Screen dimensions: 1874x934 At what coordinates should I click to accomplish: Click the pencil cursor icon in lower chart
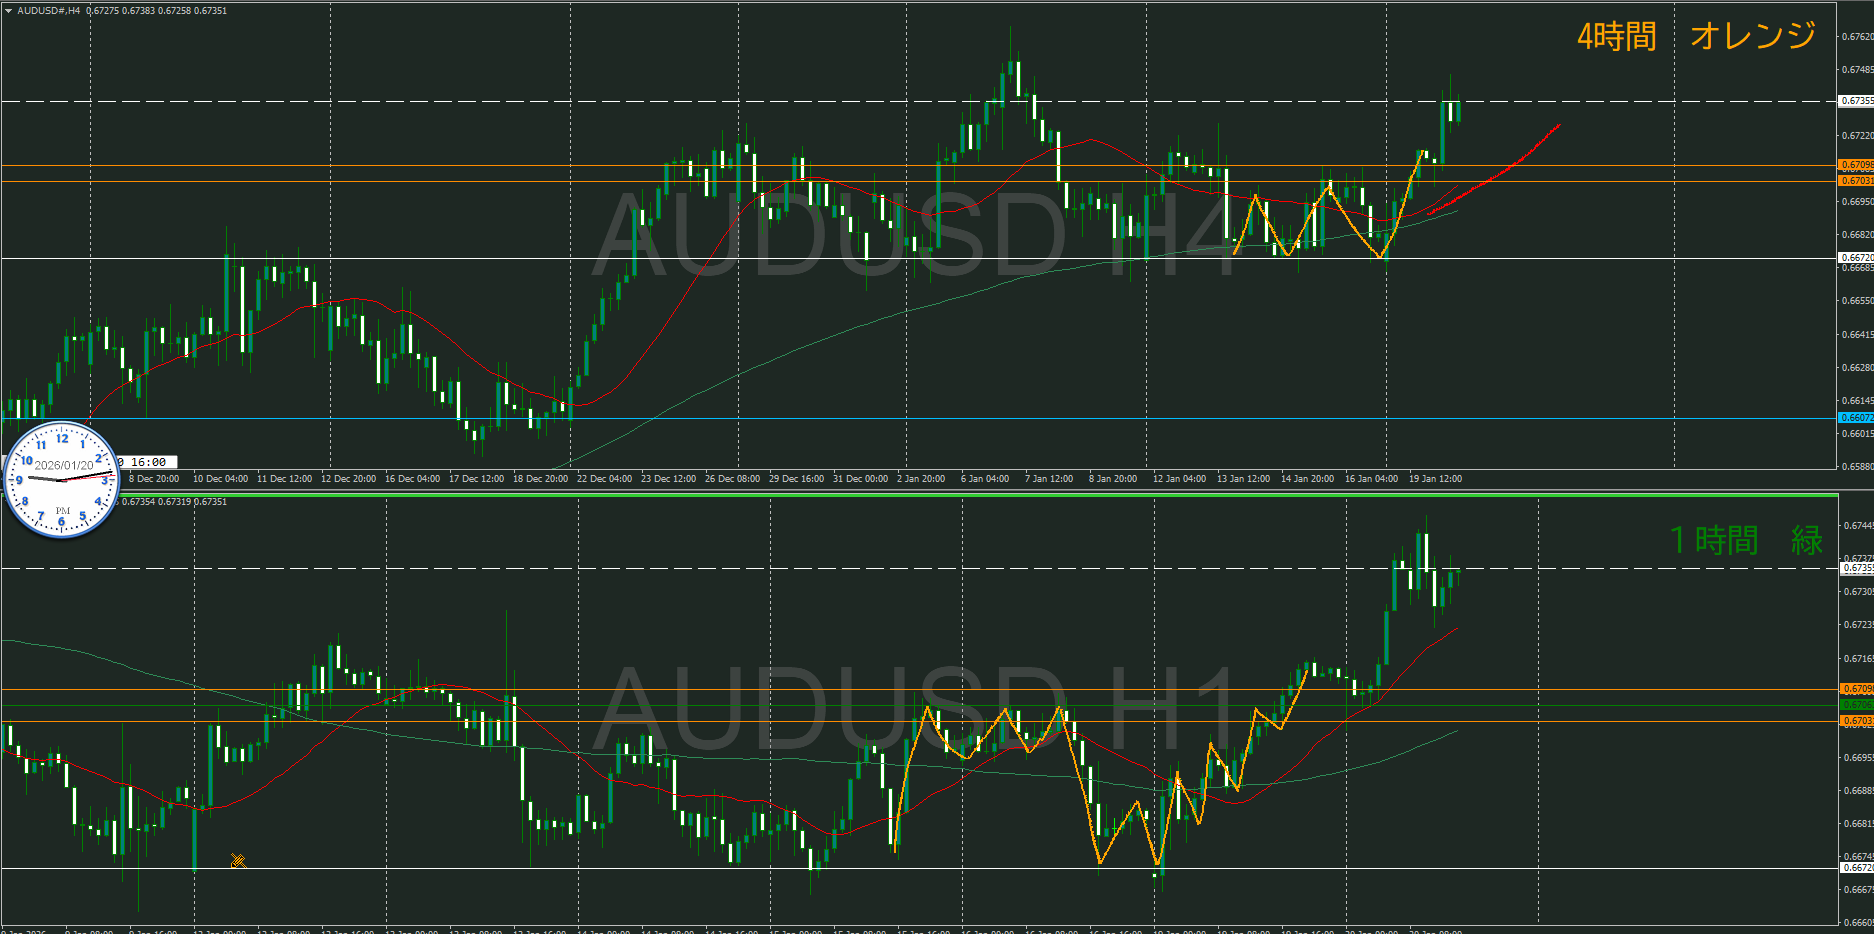click(x=238, y=860)
